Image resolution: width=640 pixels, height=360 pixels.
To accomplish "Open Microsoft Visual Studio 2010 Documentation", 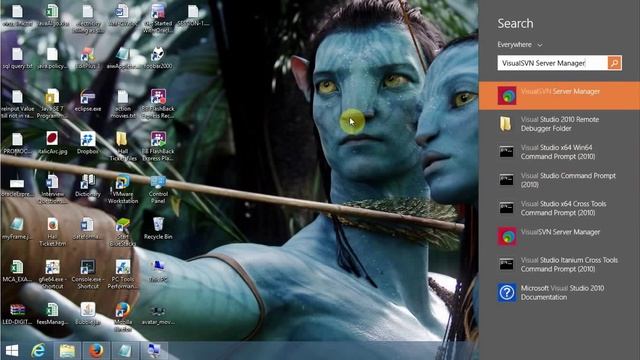I will 559,293.
